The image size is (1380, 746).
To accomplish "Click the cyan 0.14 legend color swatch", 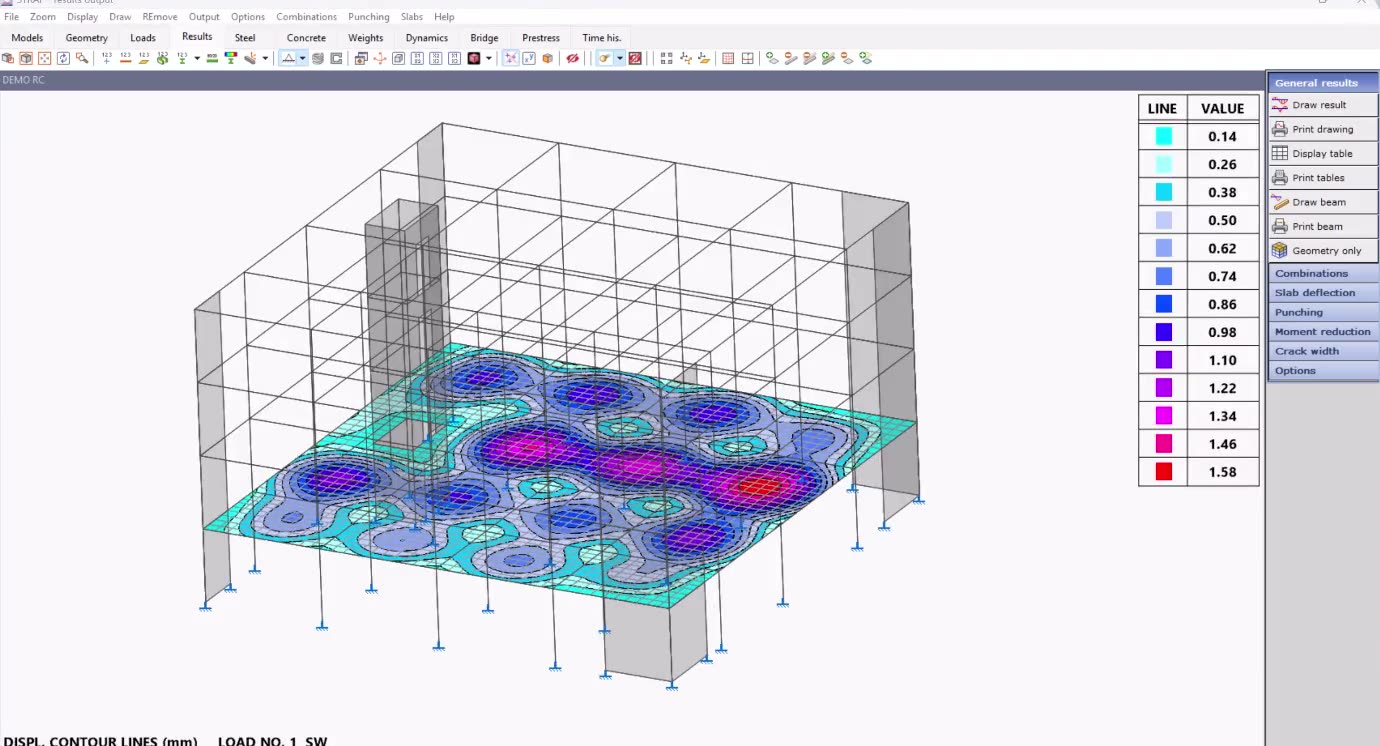I will click(1163, 136).
